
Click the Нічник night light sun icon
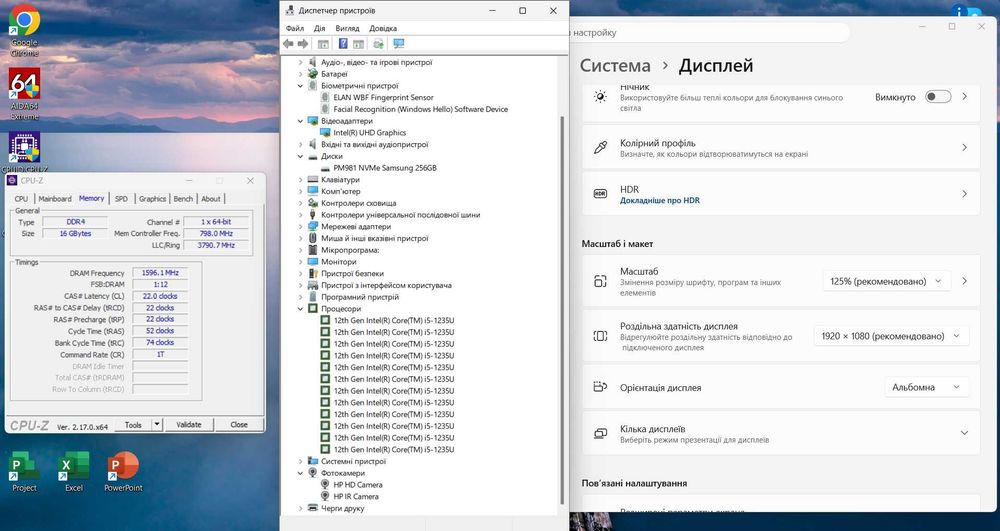(x=600, y=97)
